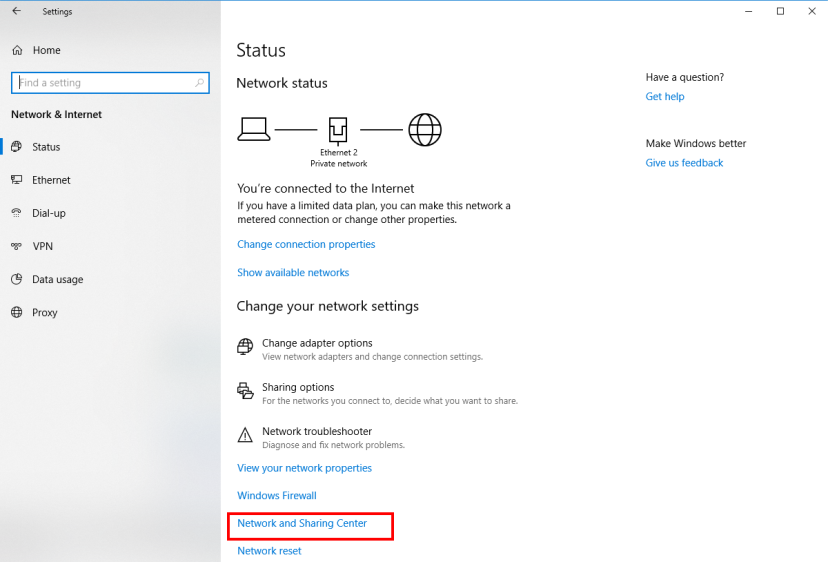The width and height of the screenshot is (828, 562).
Task: Open the Data usage page
Action: coord(57,279)
